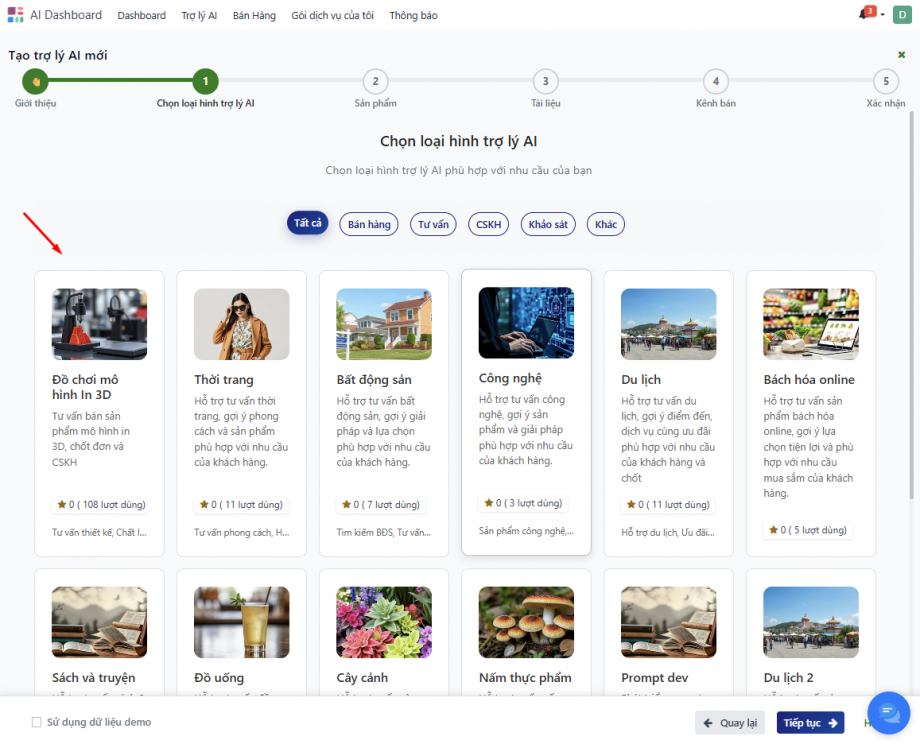920x744 pixels.
Task: Enable the Sử dụng dữ liệu demo checkbox
Action: pyautogui.click(x=37, y=722)
